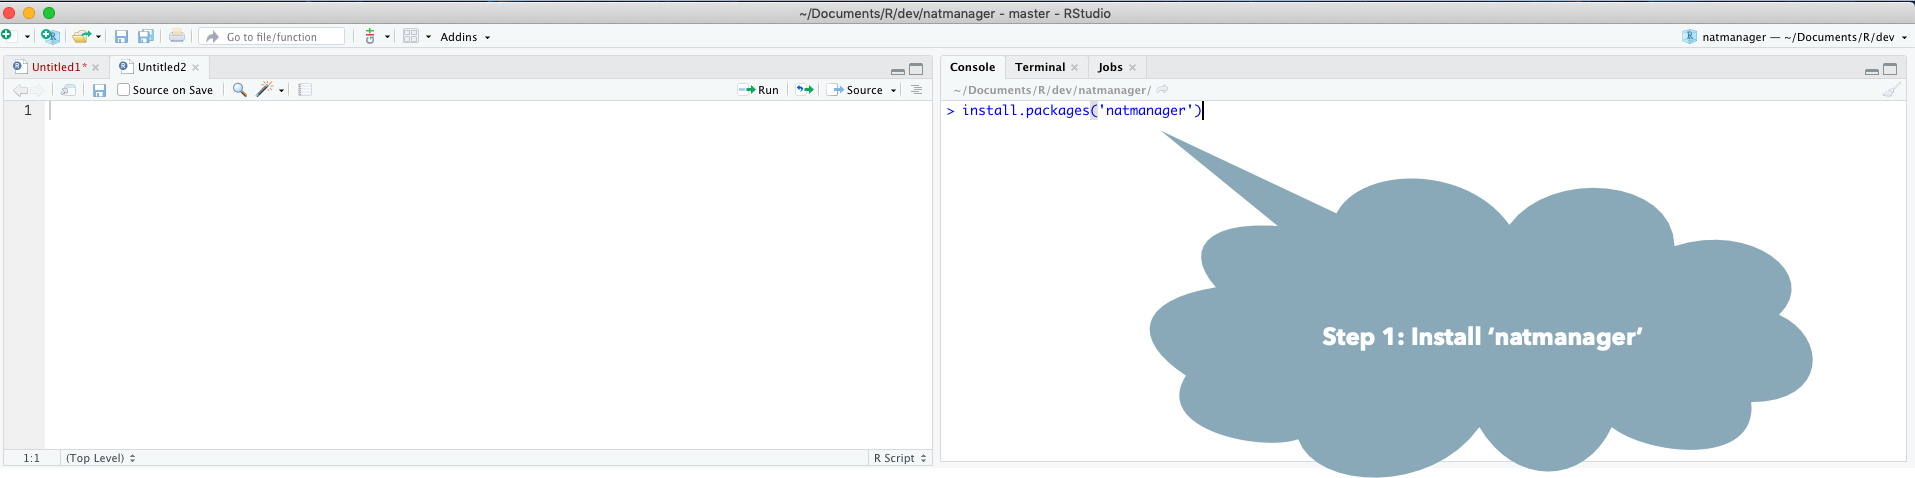Create a new project with the R icon

tap(49, 37)
